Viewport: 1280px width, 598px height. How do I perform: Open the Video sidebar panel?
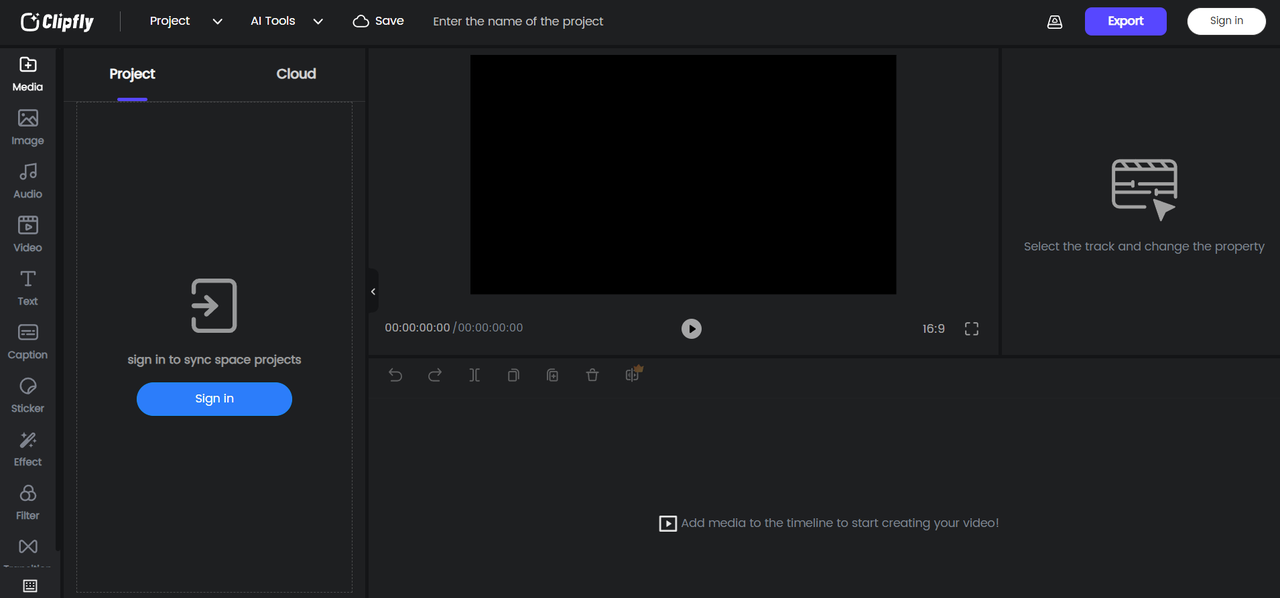(x=28, y=235)
